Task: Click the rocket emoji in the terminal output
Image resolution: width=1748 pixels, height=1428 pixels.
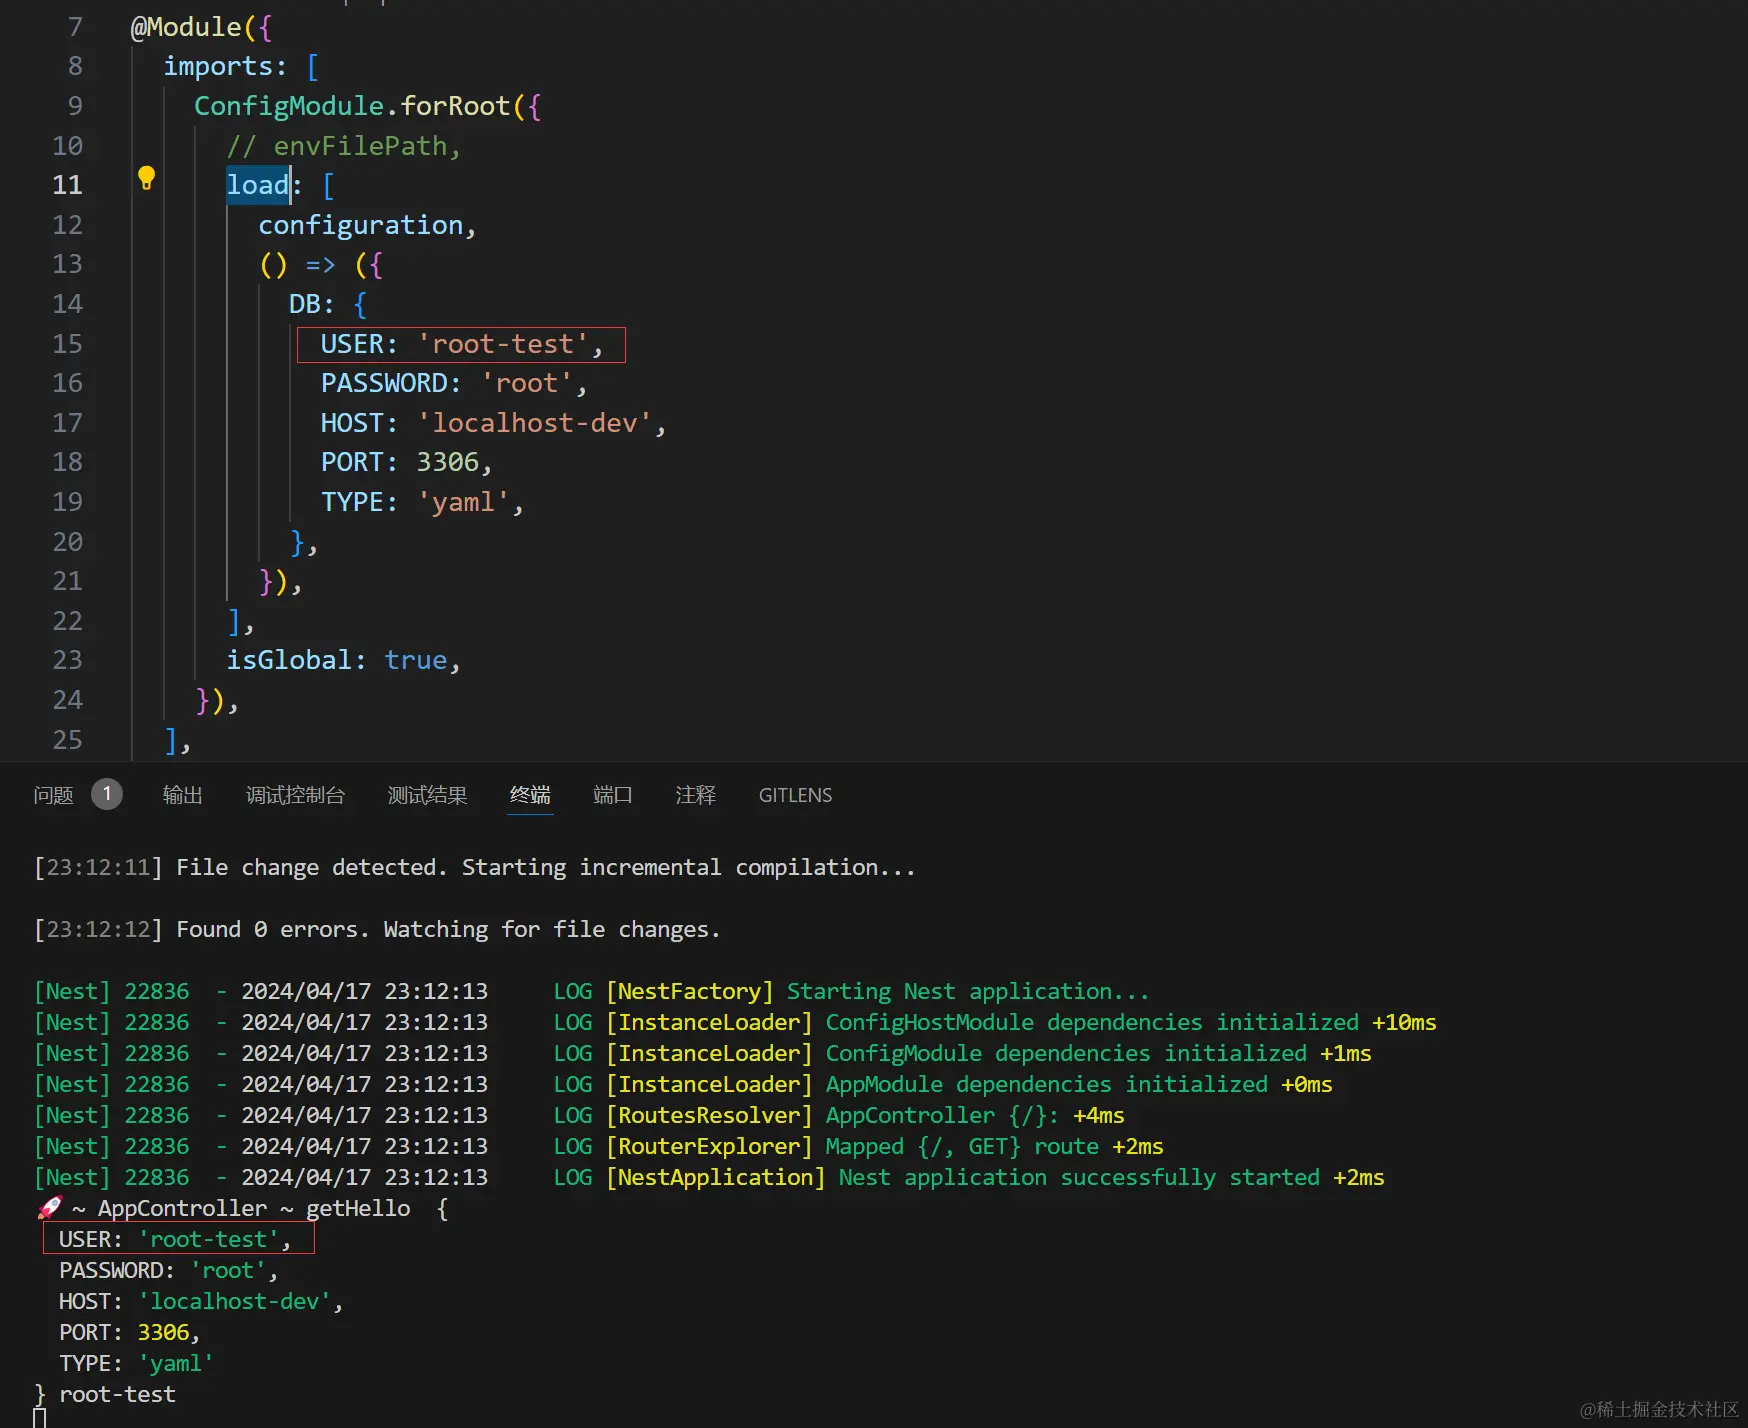Action: pyautogui.click(x=50, y=1208)
